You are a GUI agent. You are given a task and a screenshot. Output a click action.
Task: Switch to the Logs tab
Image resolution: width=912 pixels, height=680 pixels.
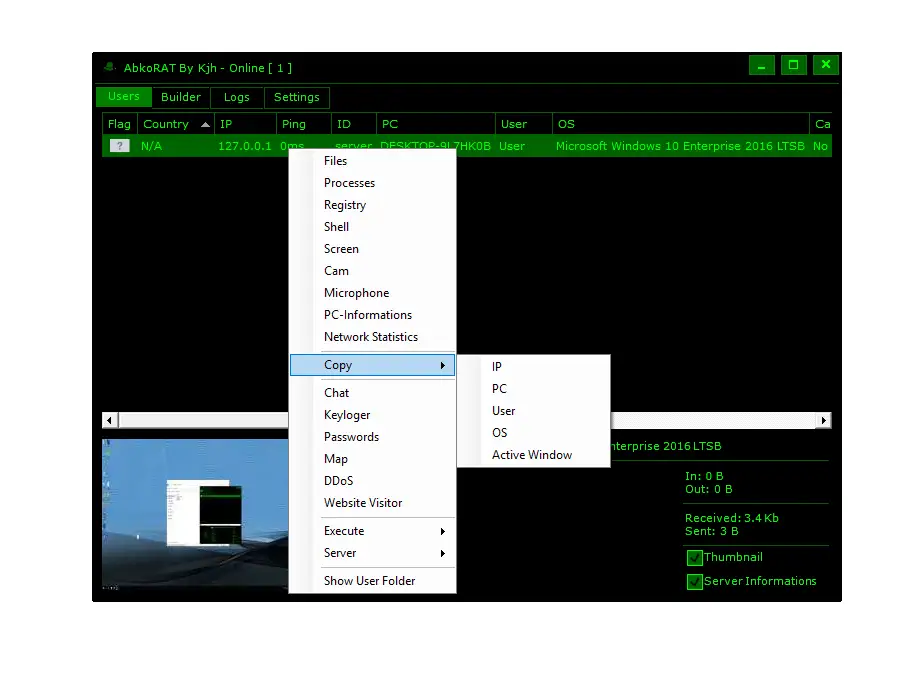[237, 97]
